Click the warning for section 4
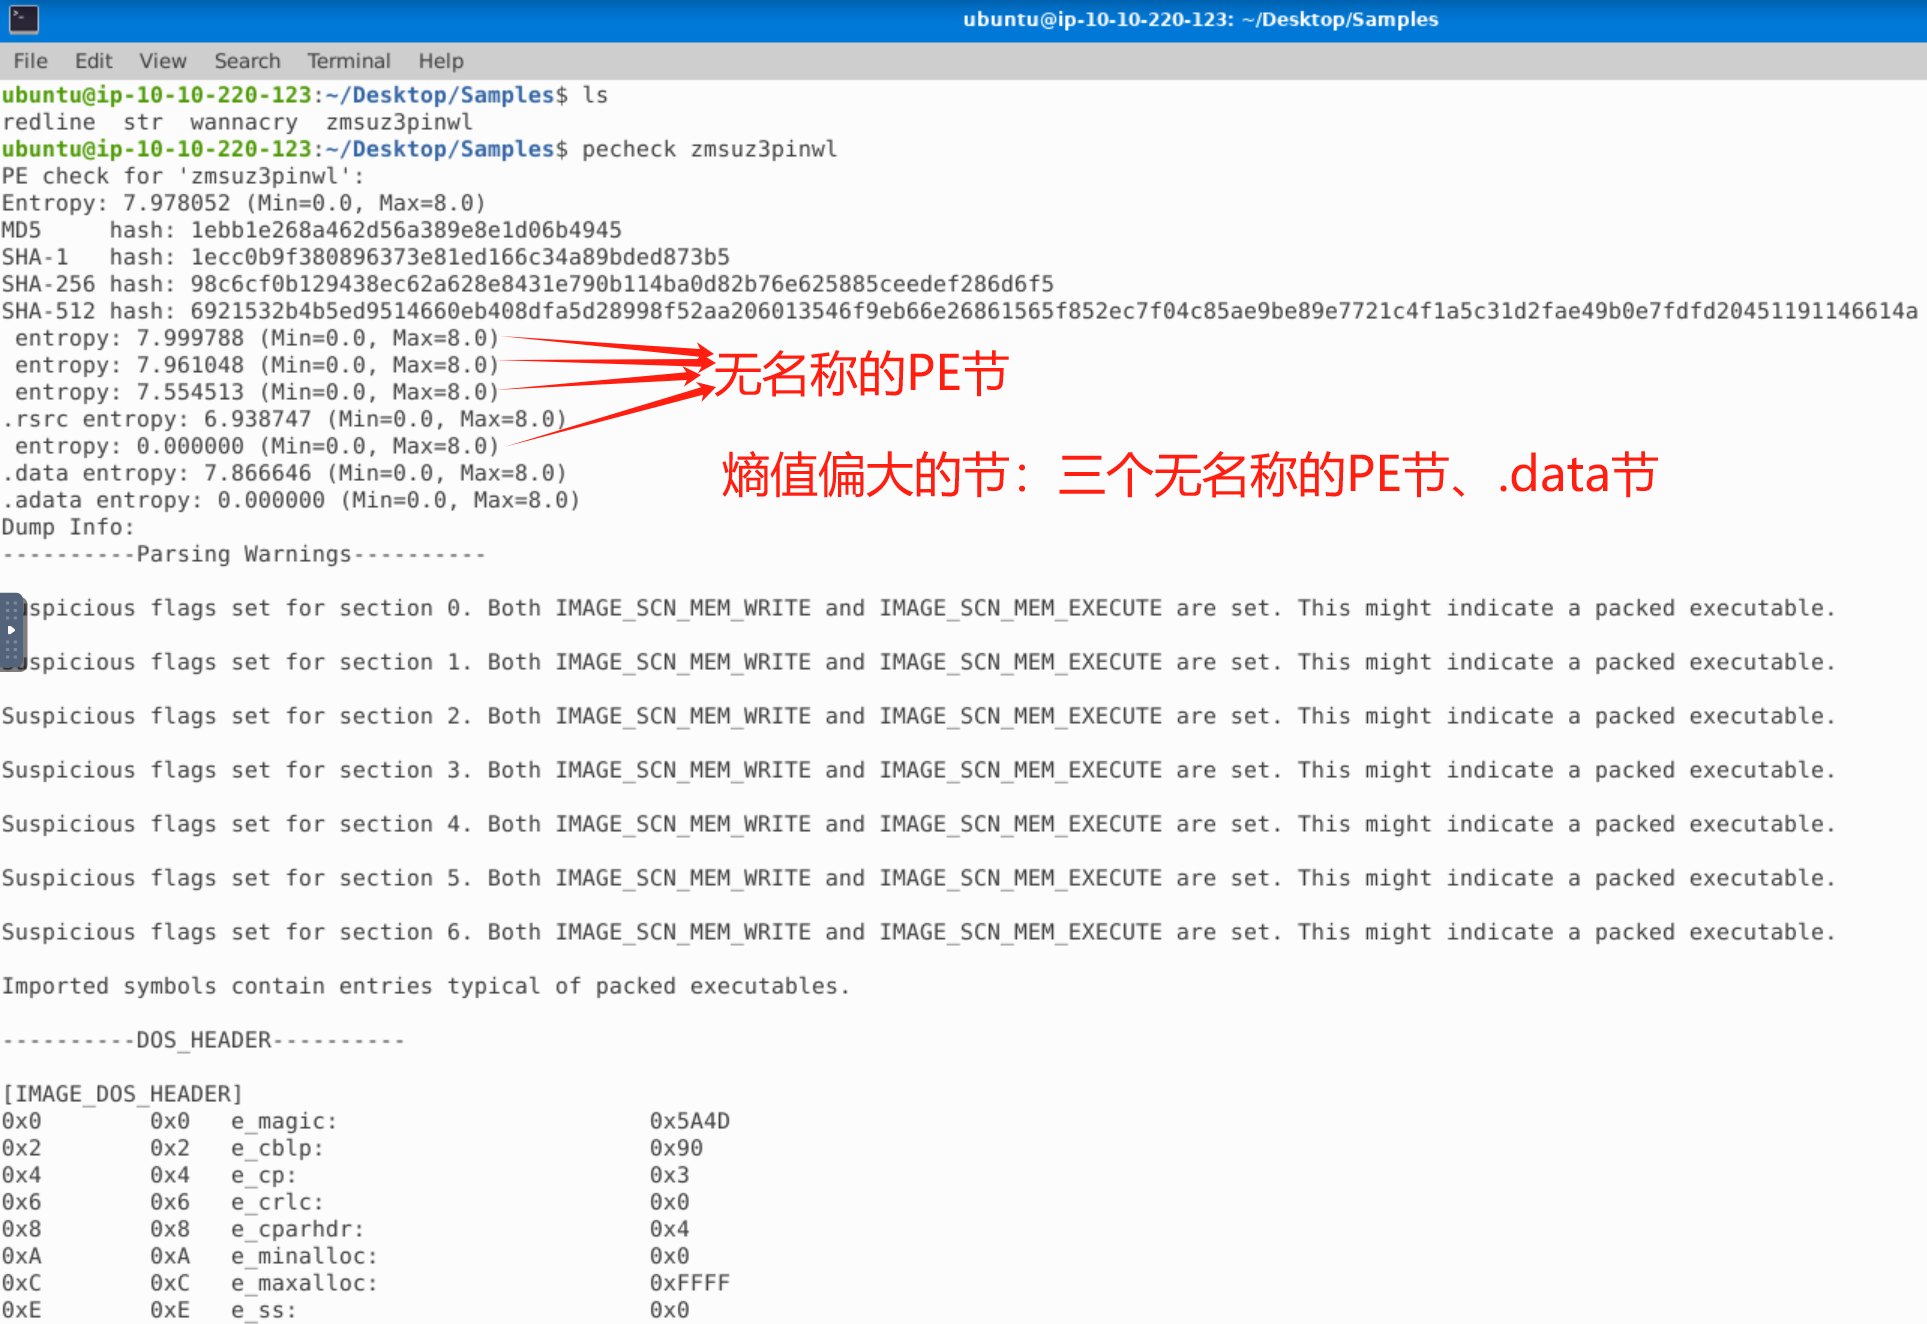 point(919,824)
